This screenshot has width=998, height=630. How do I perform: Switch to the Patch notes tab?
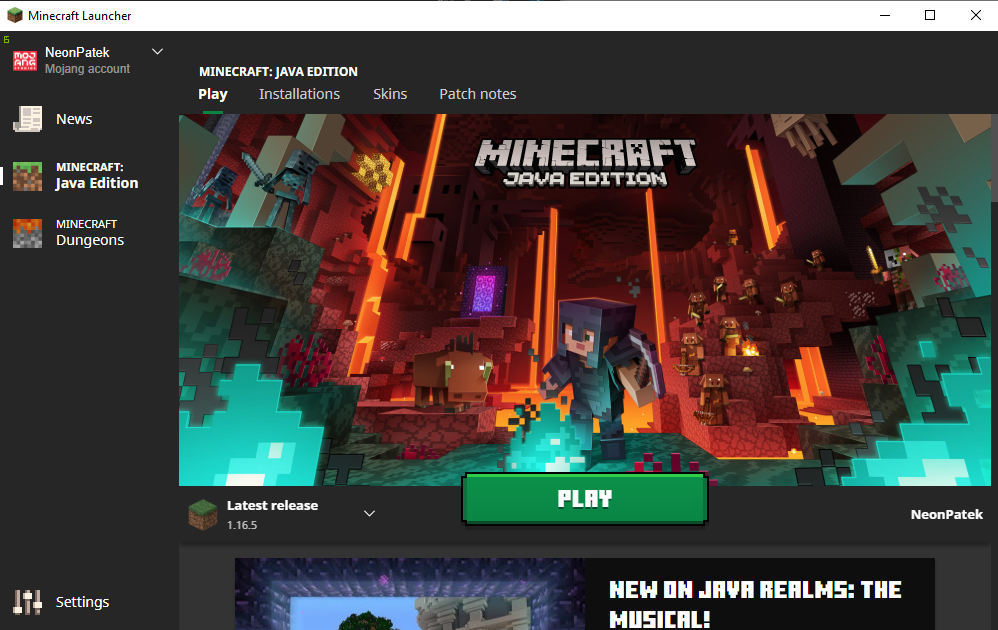(477, 94)
